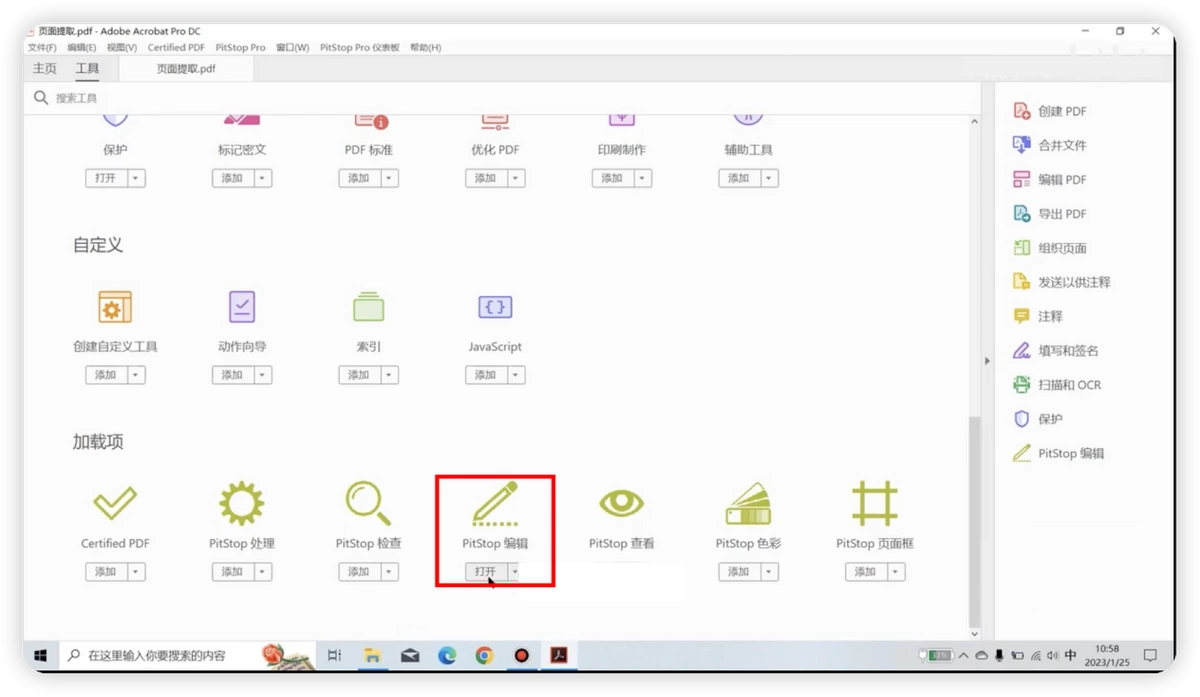Click the PitStop 检查 magnifier icon
This screenshot has height=697, width=1200.
tap(368, 503)
